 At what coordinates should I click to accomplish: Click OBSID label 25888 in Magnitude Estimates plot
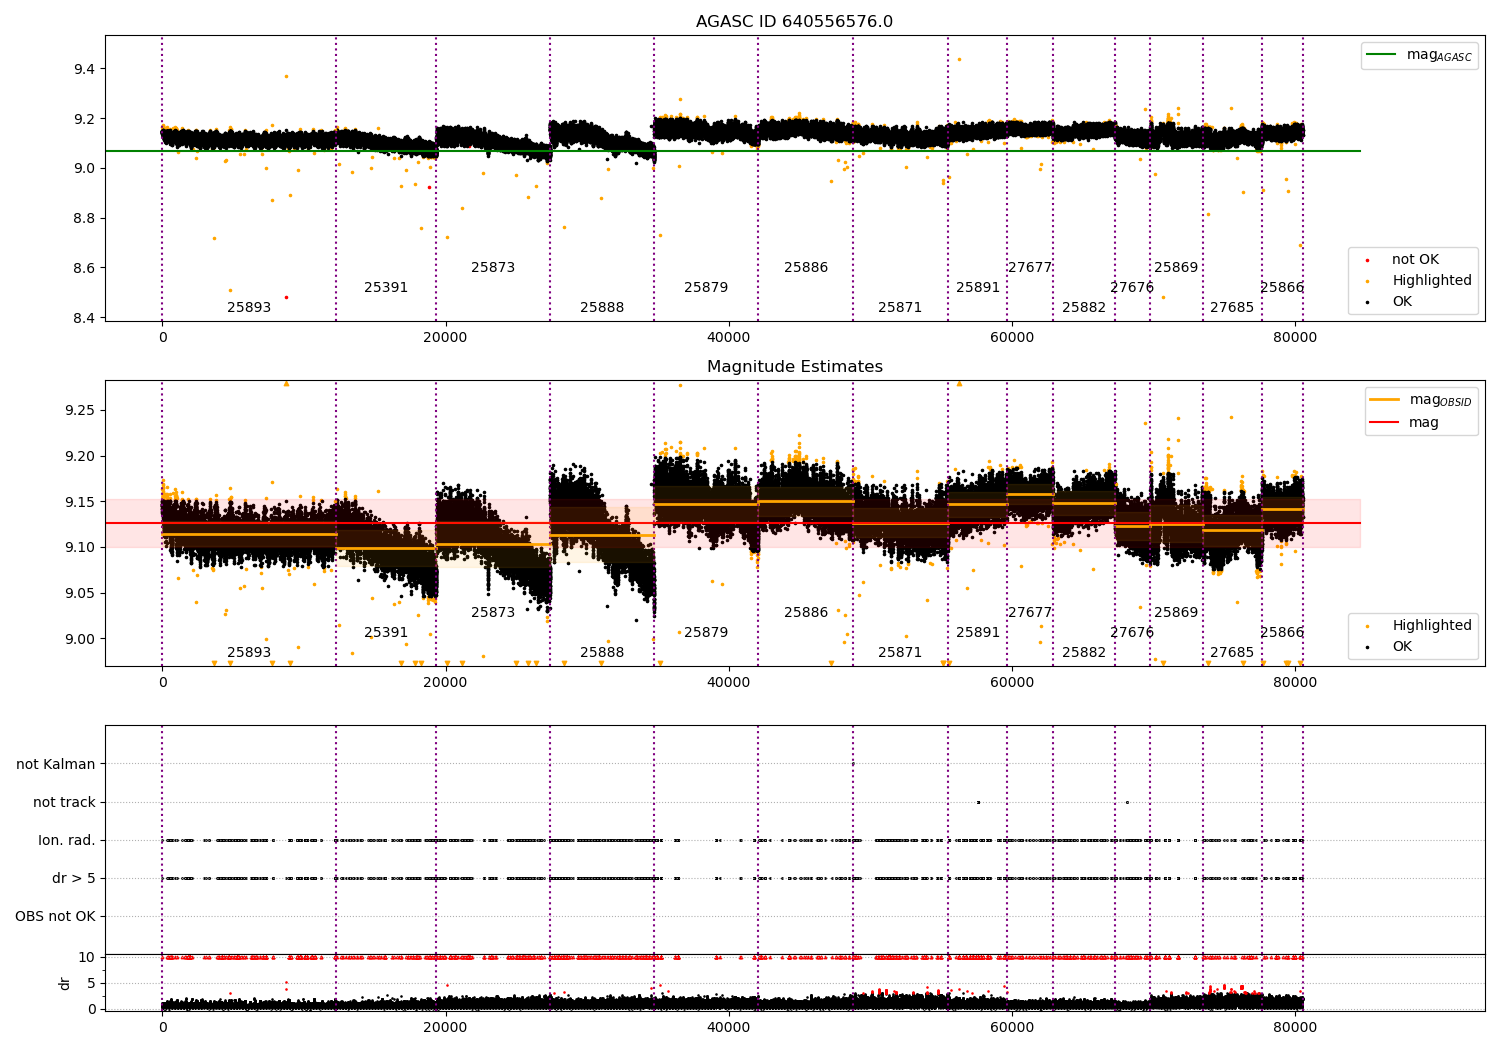click(x=602, y=653)
